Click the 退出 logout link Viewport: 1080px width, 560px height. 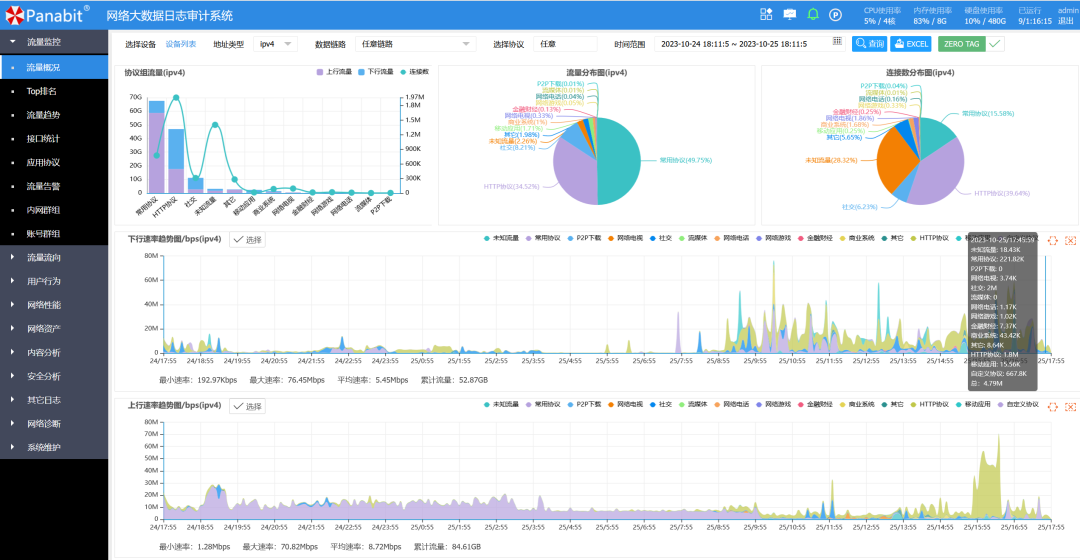1066,21
